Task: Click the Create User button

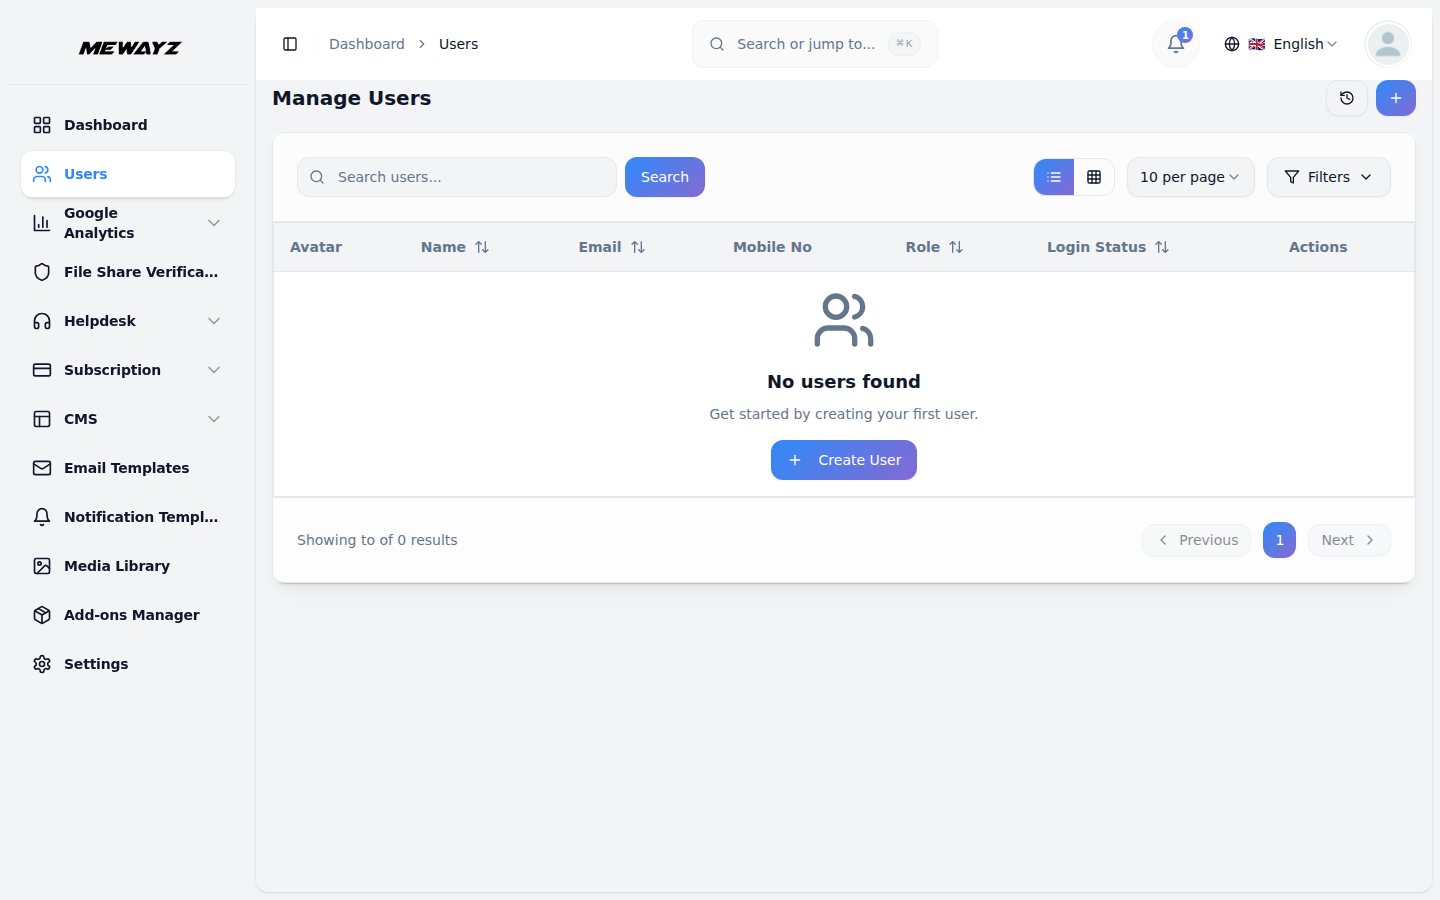Action: 843,460
